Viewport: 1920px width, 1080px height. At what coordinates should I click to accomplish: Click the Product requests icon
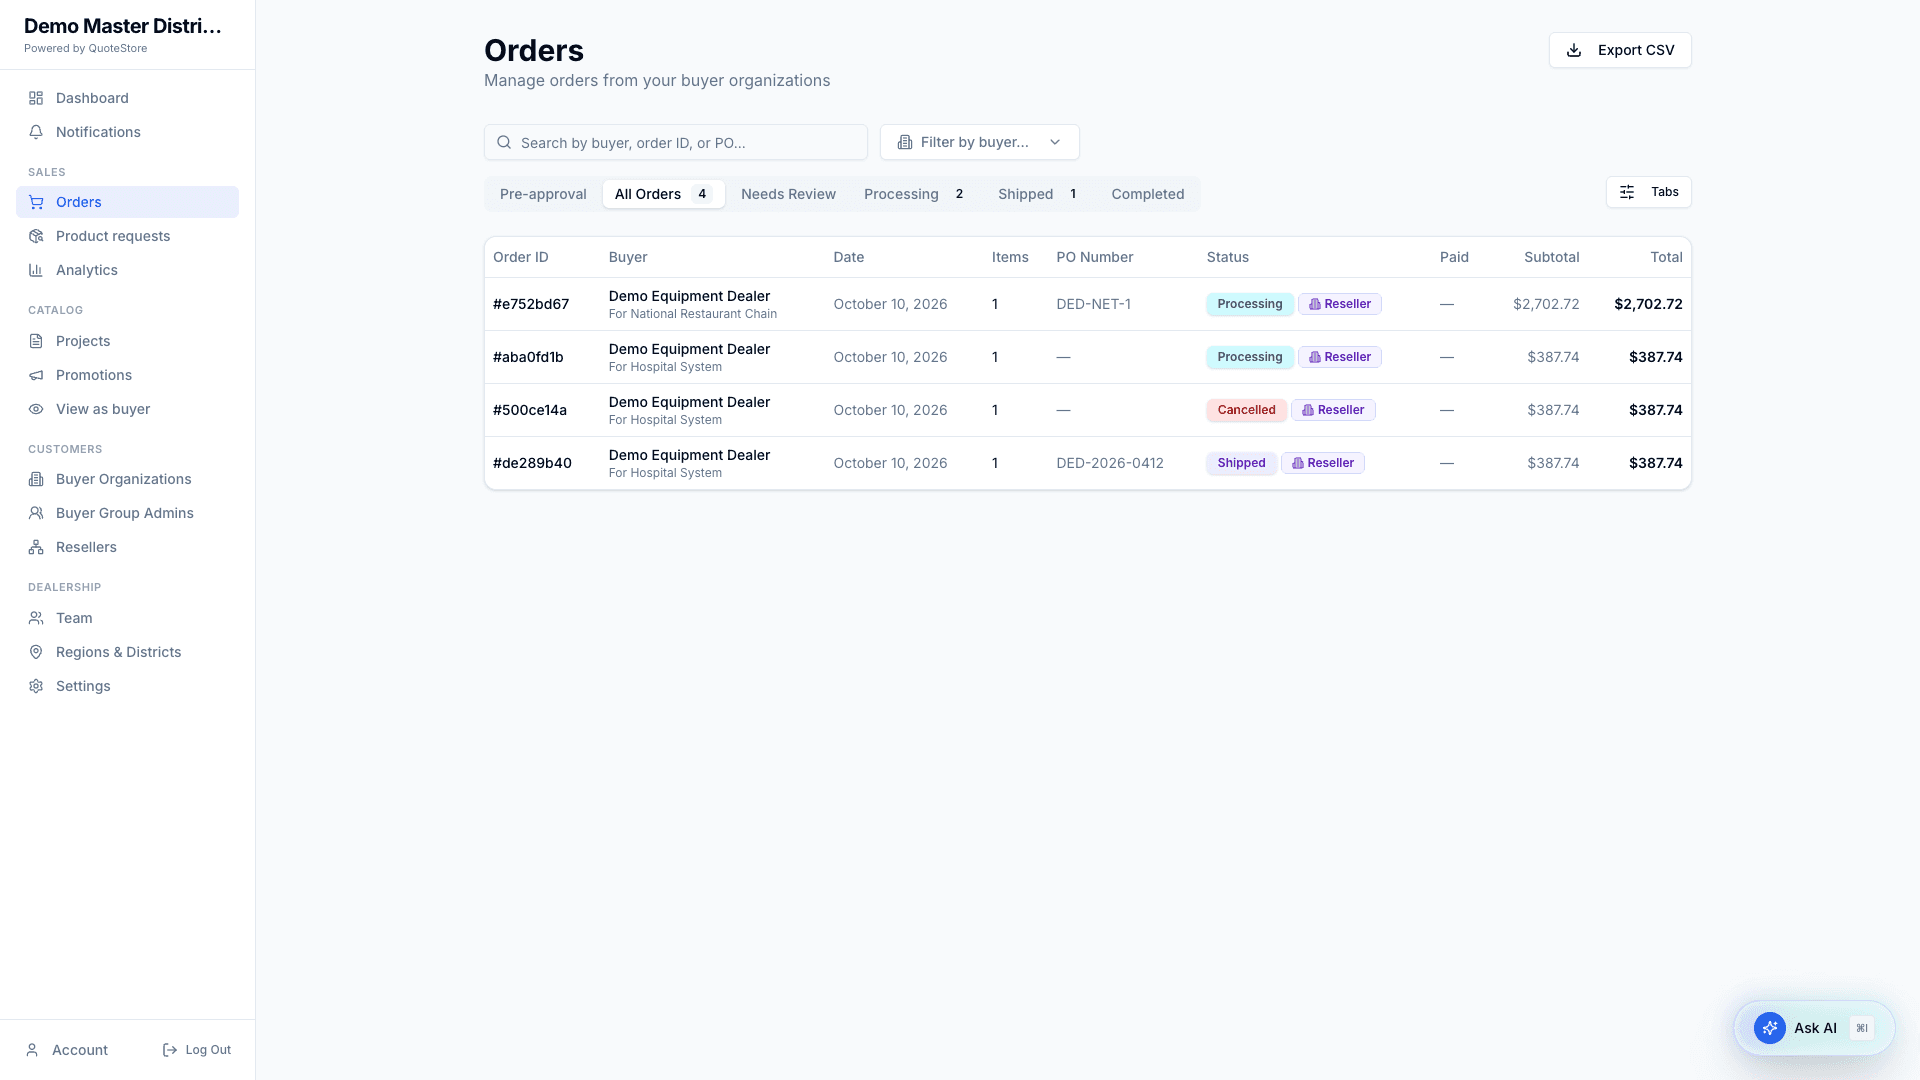(x=36, y=236)
